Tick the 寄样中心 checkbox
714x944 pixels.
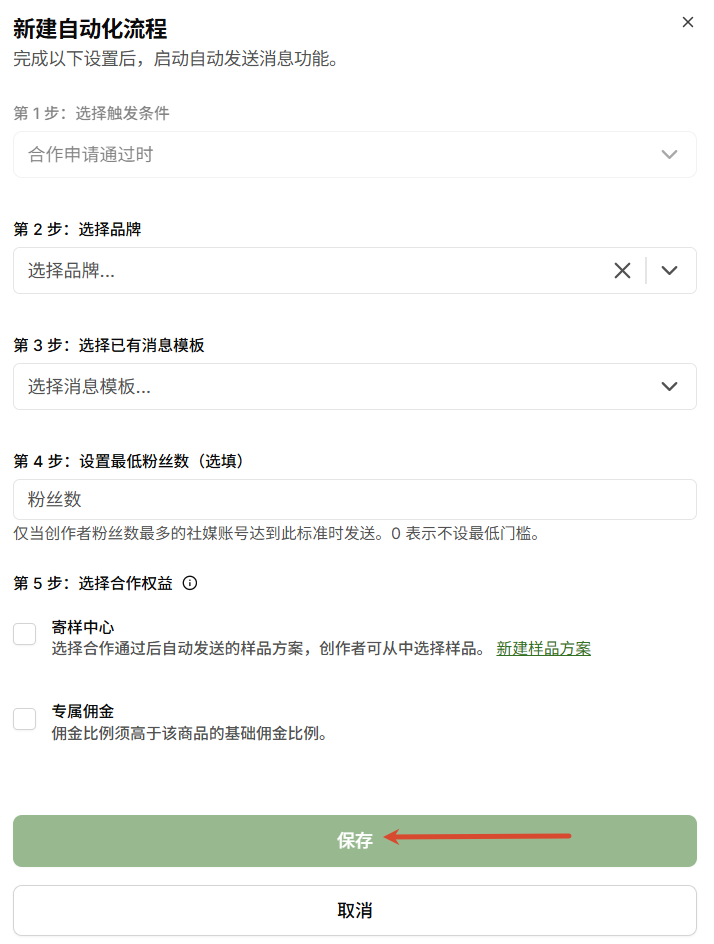pos(25,634)
